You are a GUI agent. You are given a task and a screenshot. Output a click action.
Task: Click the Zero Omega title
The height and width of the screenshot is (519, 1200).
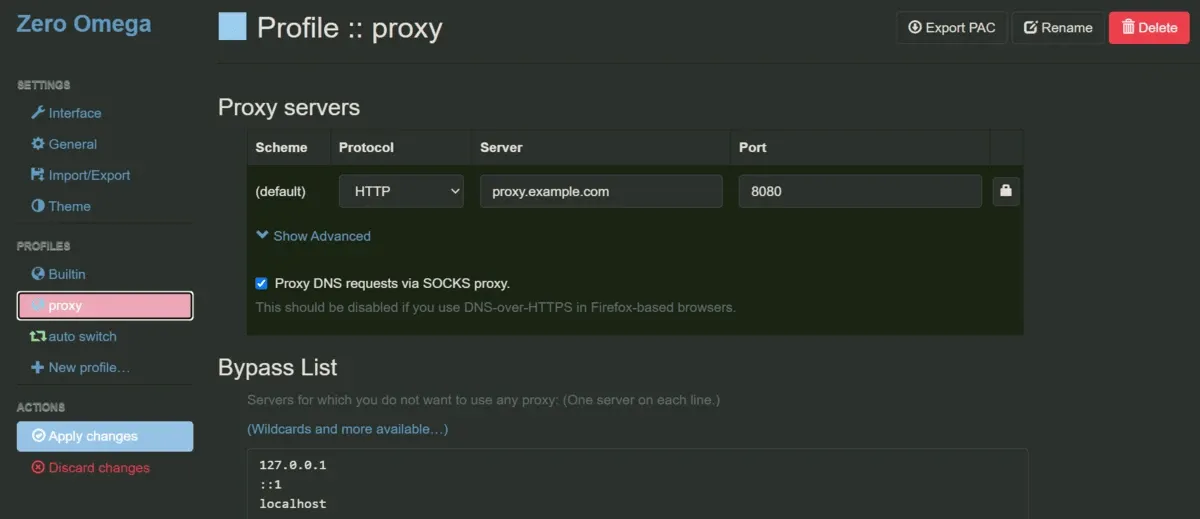click(x=84, y=24)
